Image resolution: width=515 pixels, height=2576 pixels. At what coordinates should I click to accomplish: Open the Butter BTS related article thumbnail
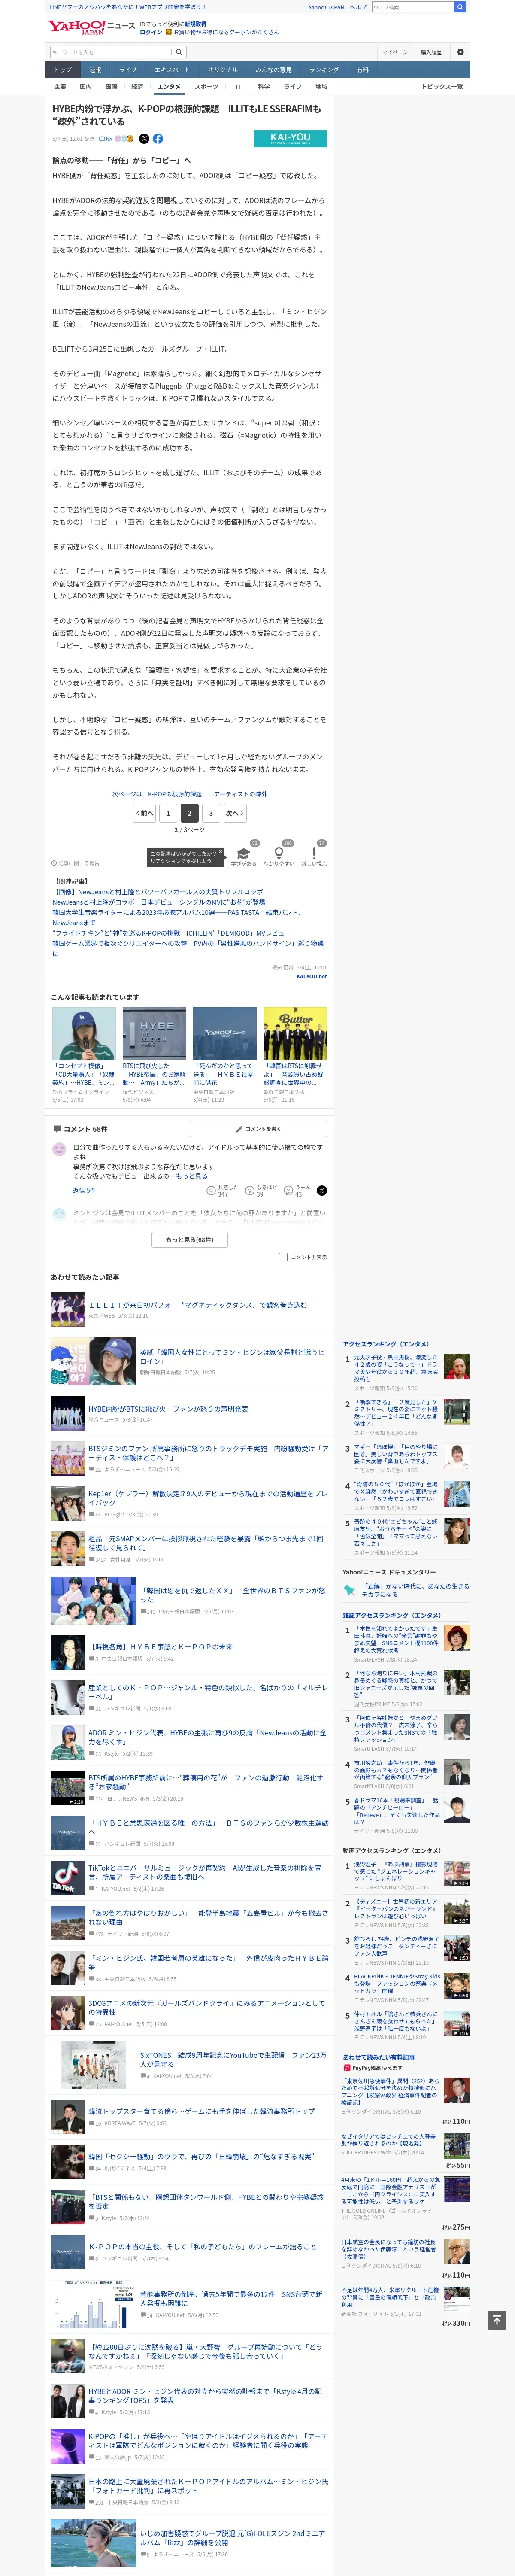(295, 1033)
